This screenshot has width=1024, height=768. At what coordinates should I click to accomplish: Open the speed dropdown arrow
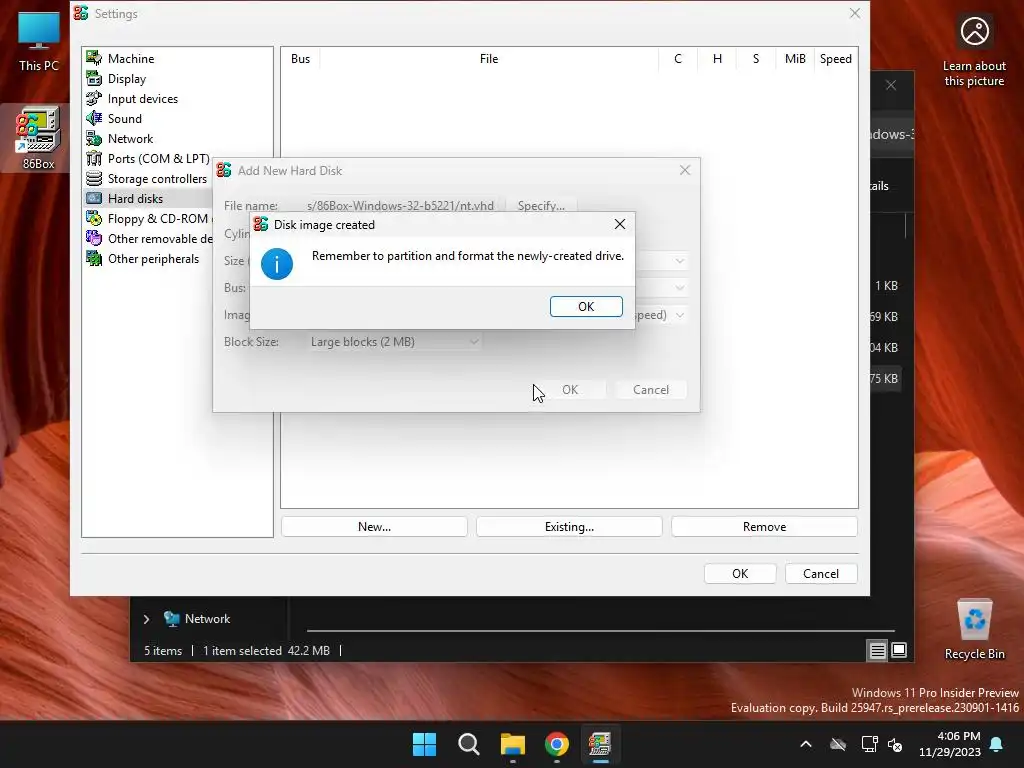[x=679, y=315]
